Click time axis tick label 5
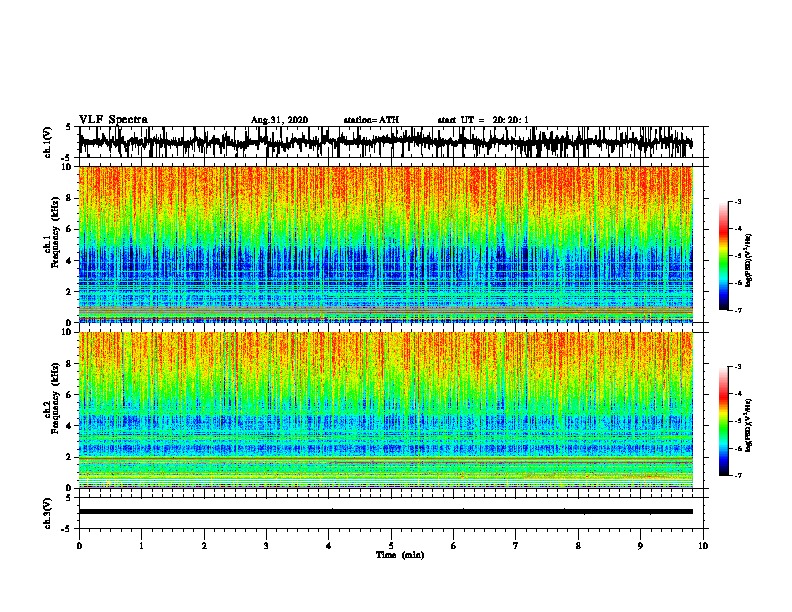The image size is (792, 612). click(391, 546)
